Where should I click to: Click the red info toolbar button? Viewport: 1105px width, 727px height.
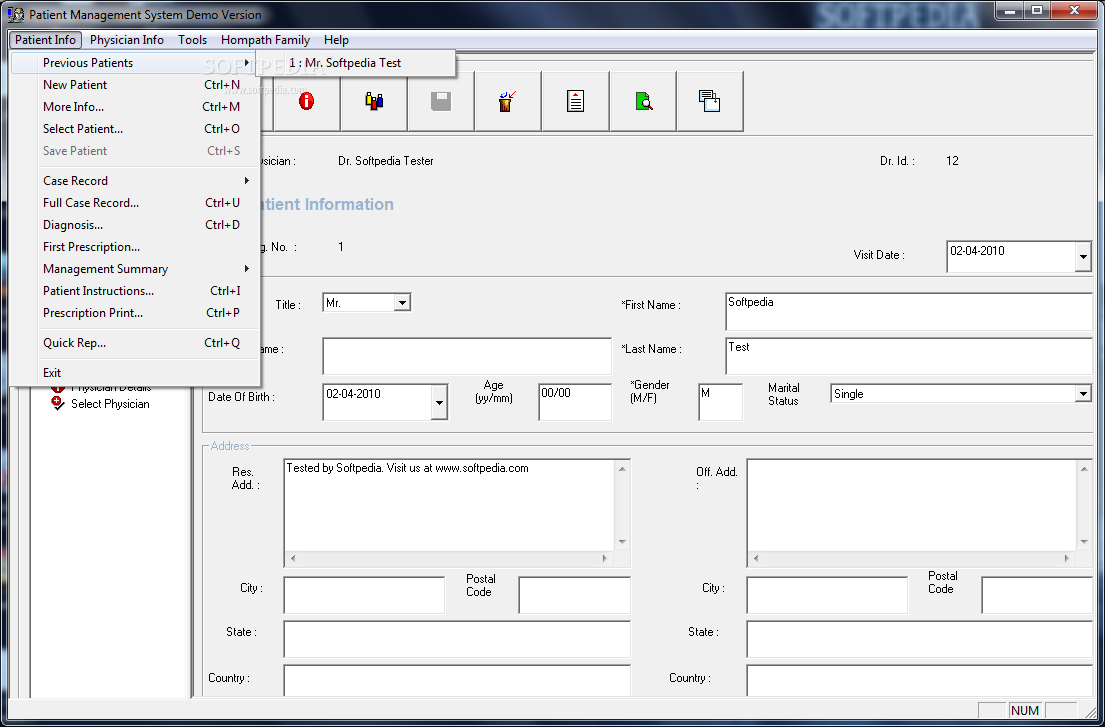point(307,101)
